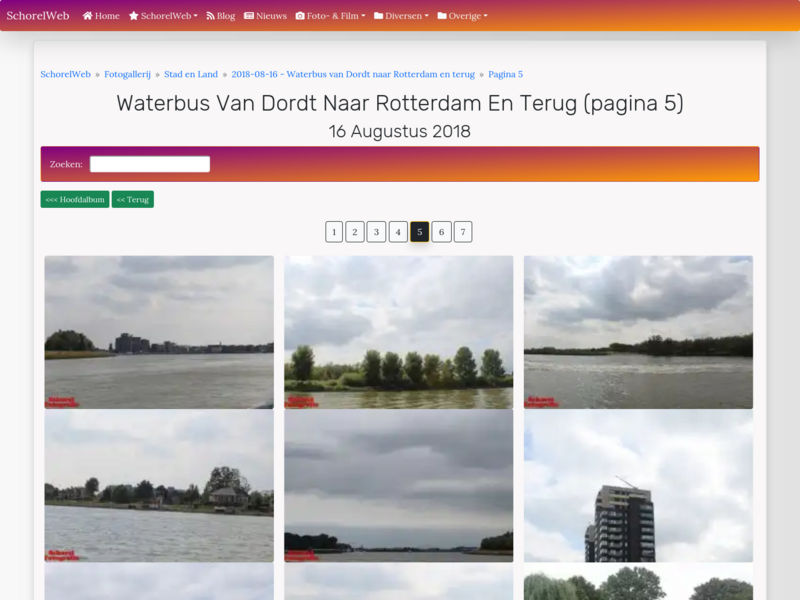Click the folder icon beside Diversen

[379, 16]
